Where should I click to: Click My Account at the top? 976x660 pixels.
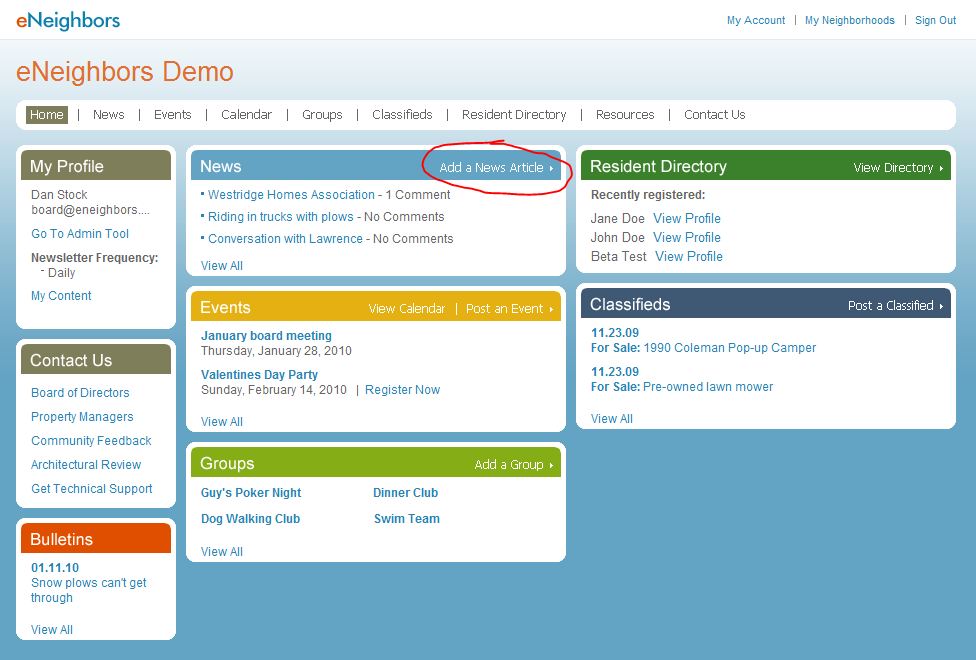[x=755, y=20]
